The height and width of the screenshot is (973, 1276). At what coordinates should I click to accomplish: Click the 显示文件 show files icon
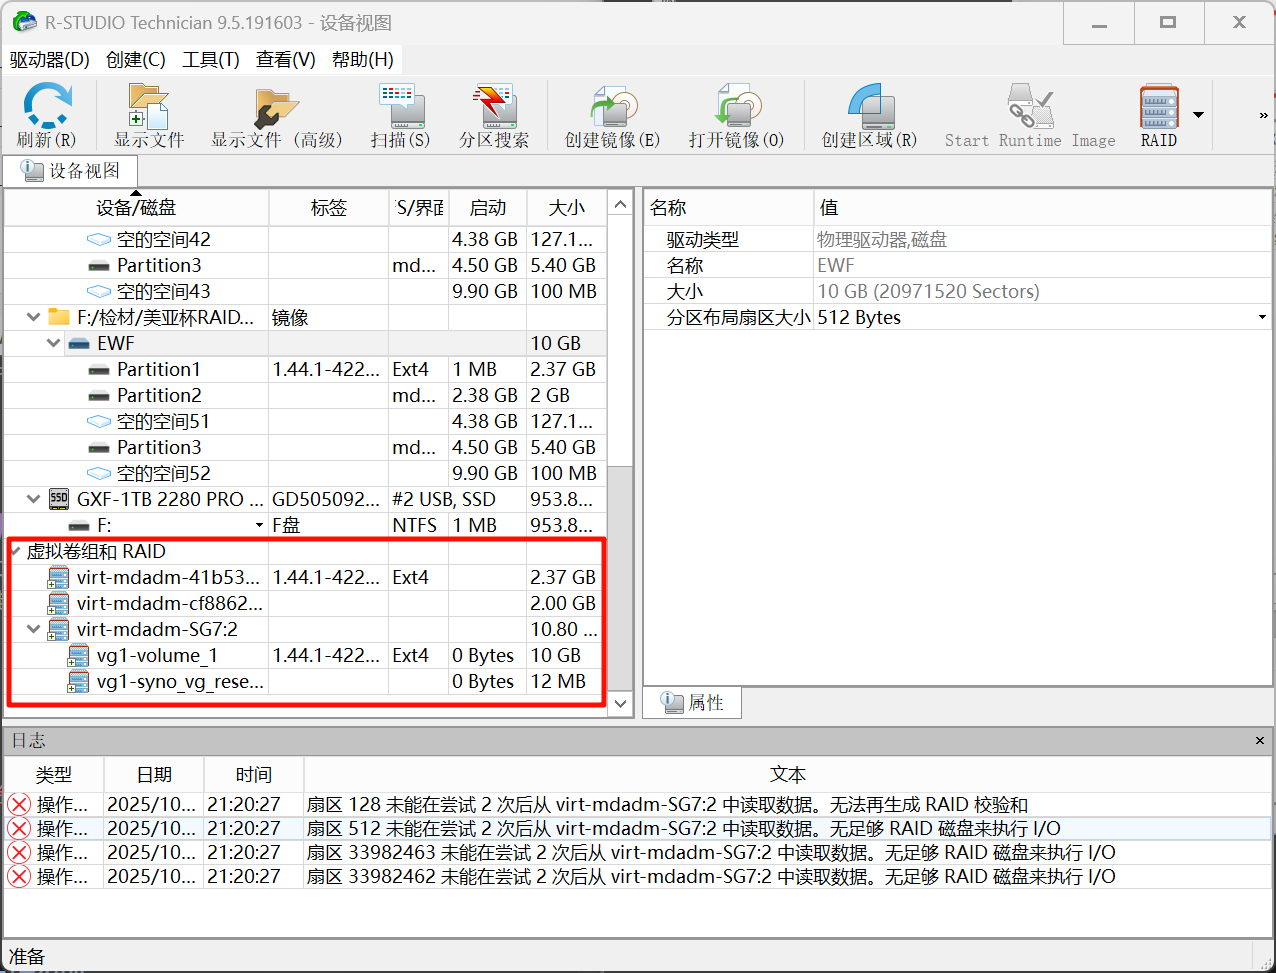click(x=149, y=106)
